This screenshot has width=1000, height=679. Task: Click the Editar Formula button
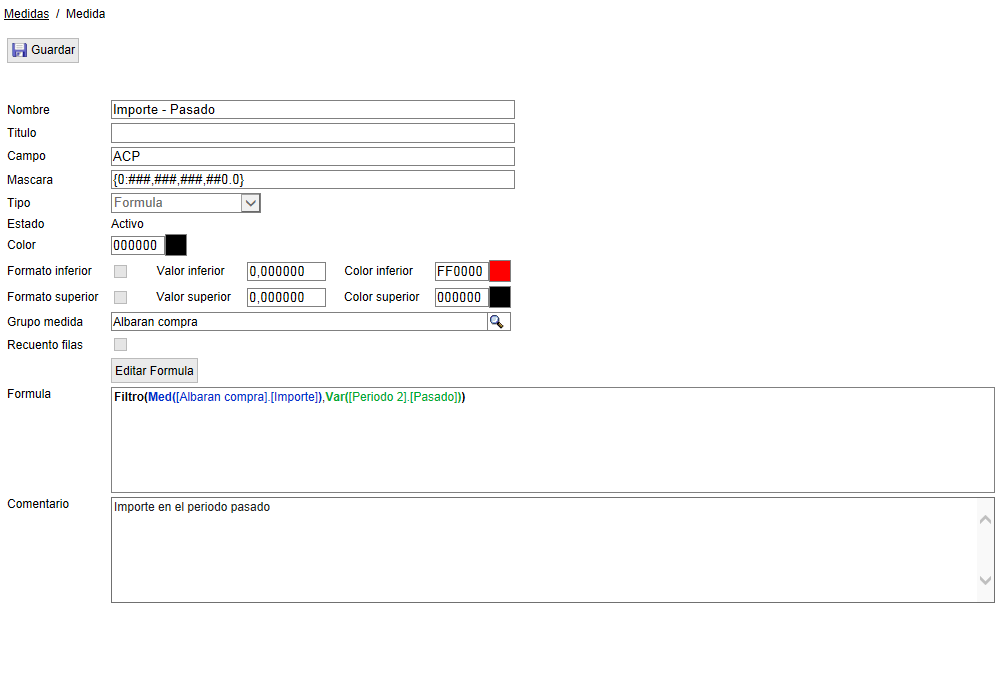pos(154,370)
